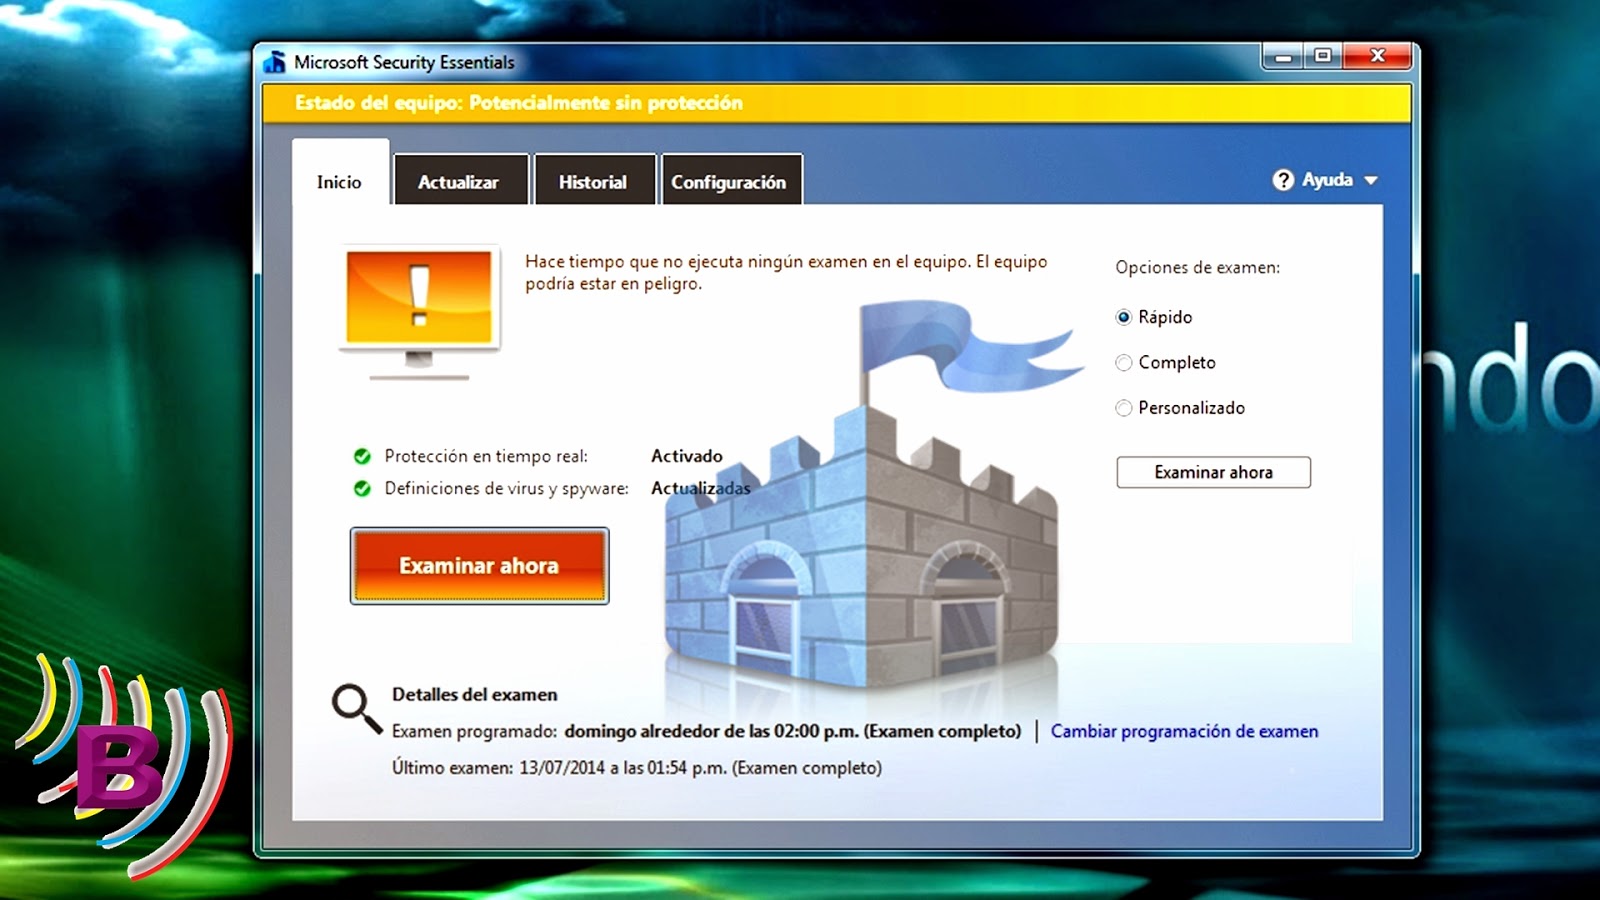Select the Completo scan option
Viewport: 1600px width, 900px height.
point(1124,362)
